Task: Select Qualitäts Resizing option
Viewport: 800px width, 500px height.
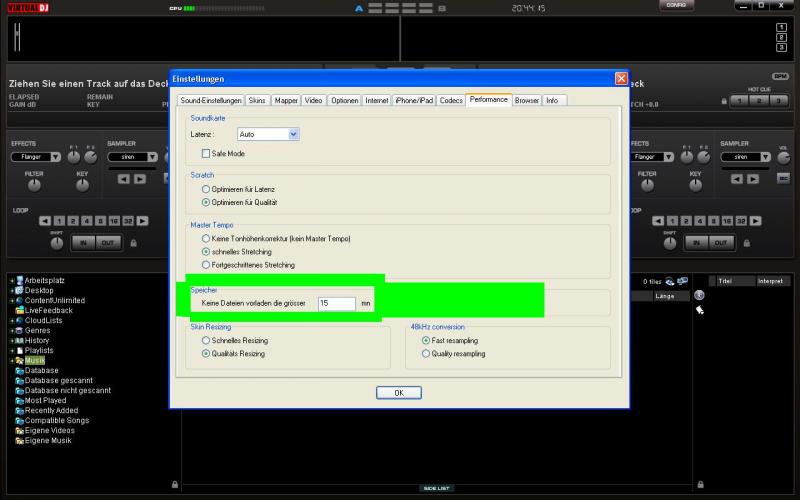Action: (x=206, y=354)
